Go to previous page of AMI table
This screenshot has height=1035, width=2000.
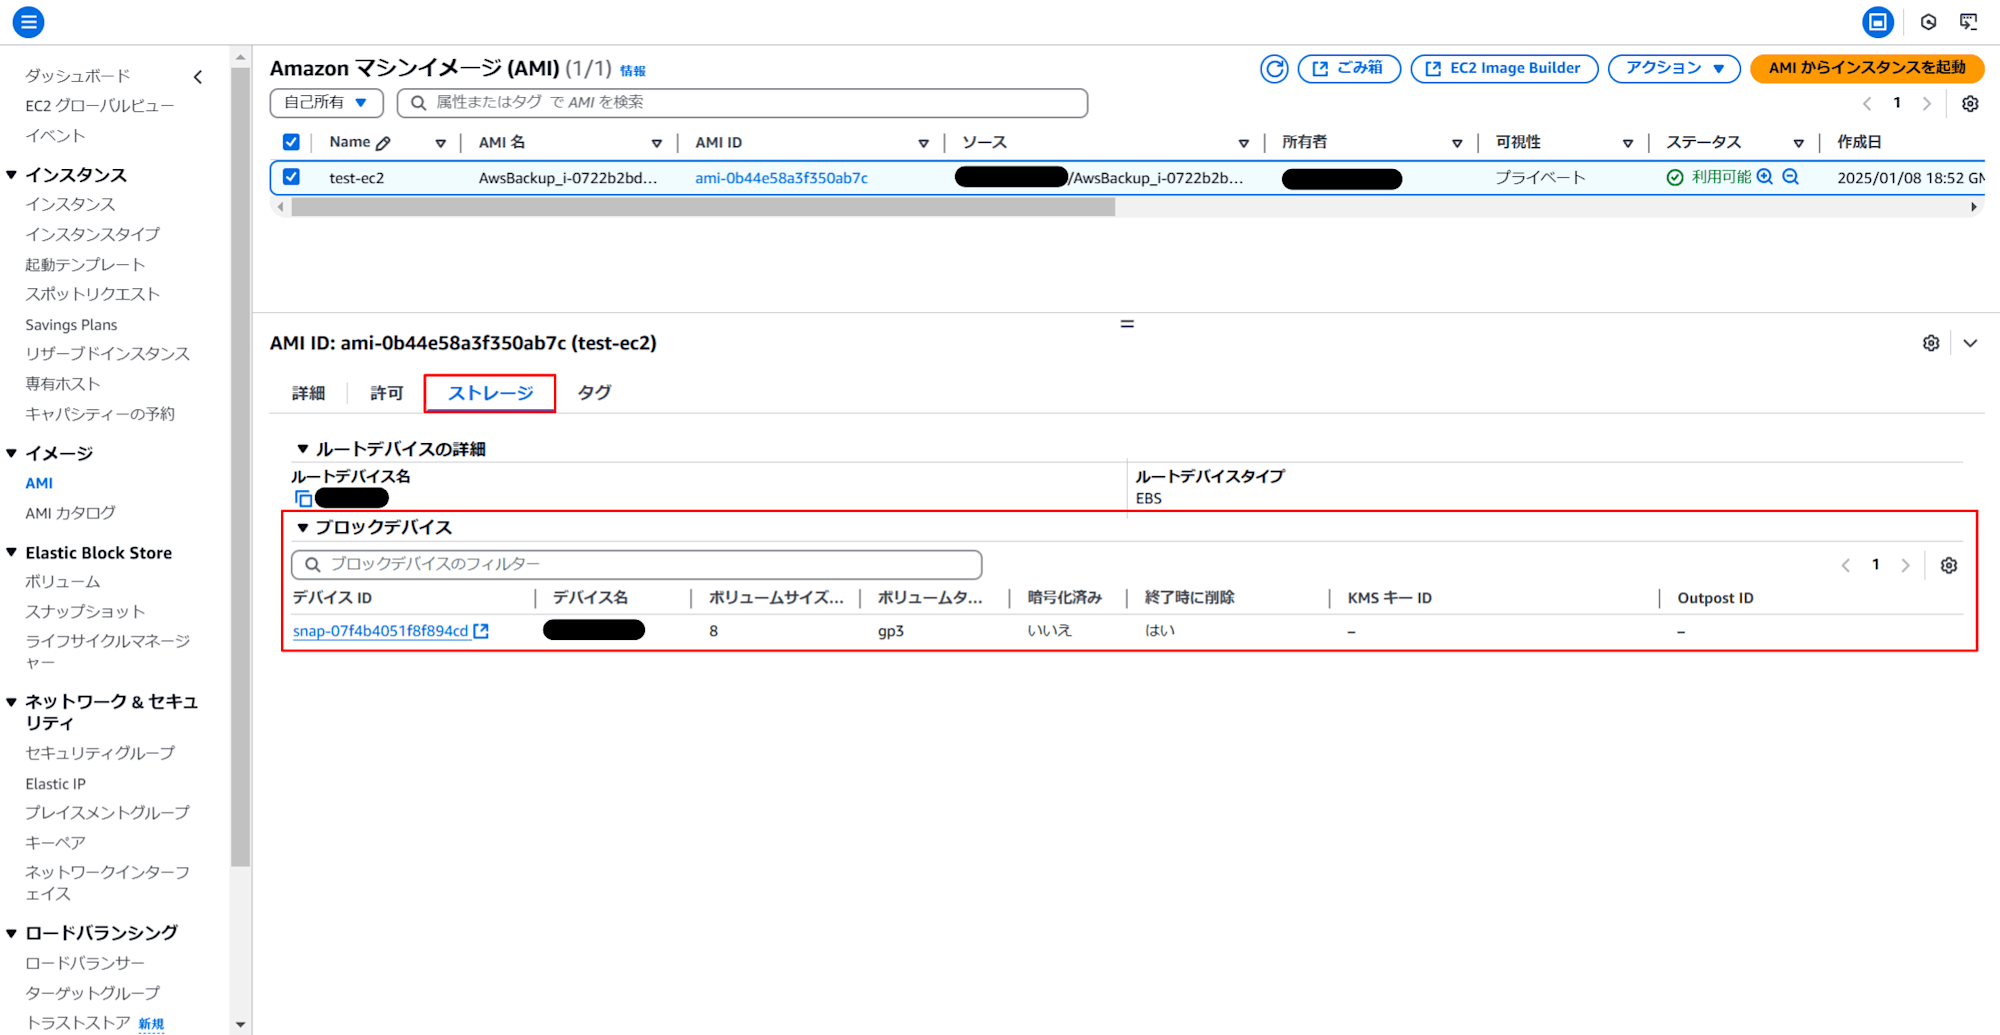click(1867, 103)
